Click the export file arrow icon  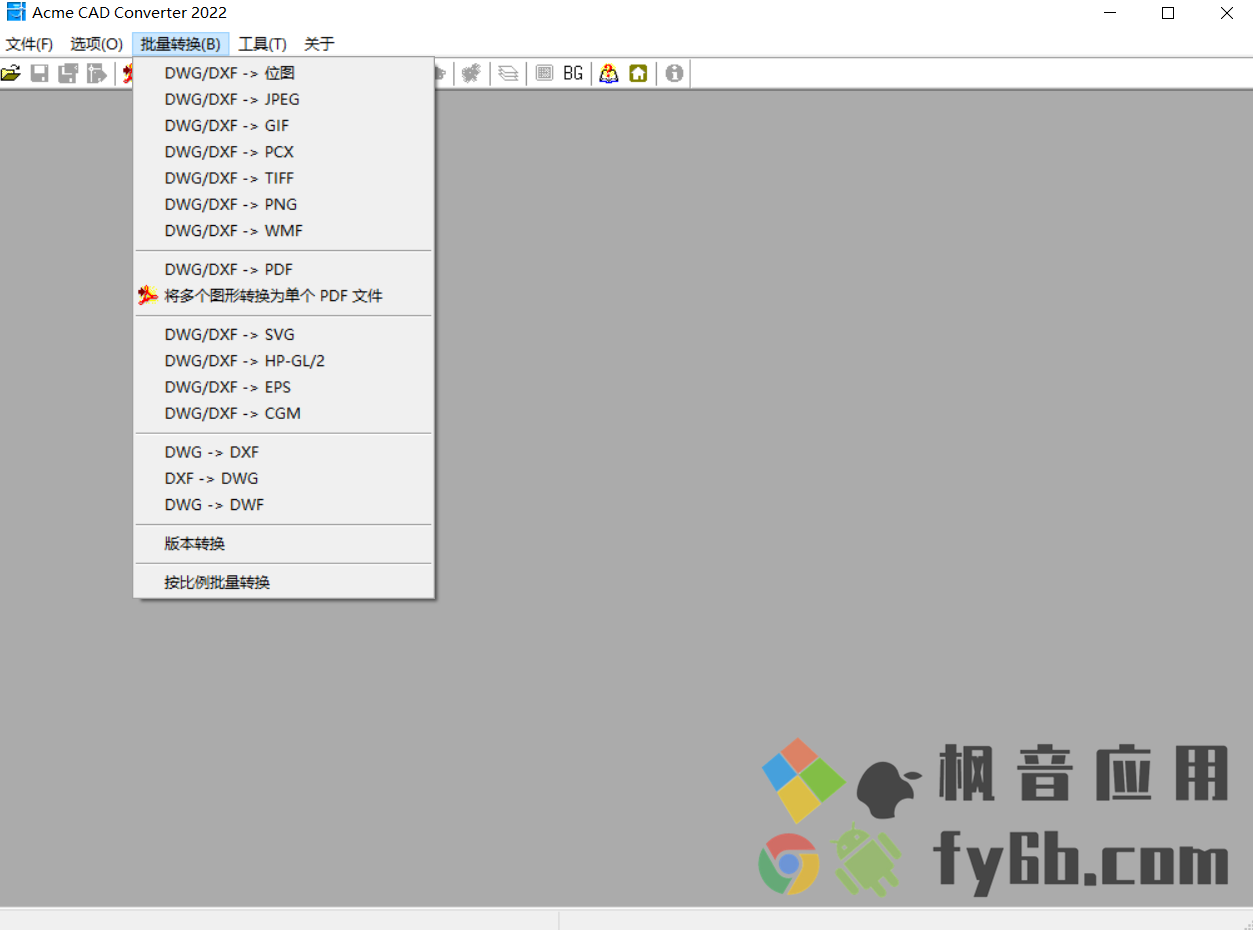pyautogui.click(x=97, y=73)
